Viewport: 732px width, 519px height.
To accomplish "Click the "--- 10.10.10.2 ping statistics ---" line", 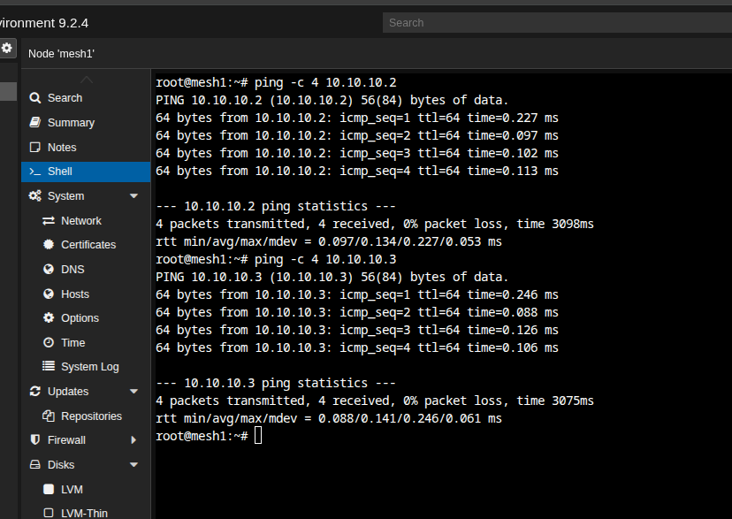I will click(275, 206).
